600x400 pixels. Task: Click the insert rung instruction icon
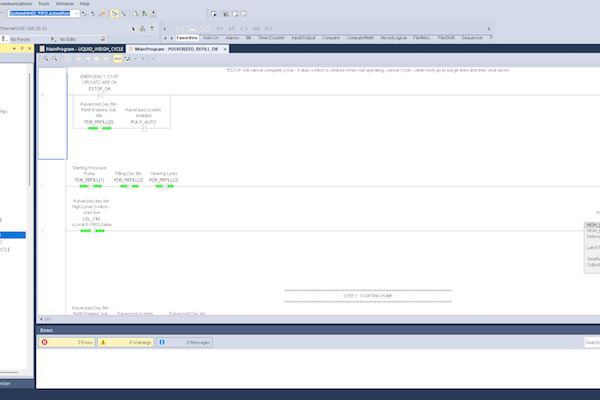tap(180, 29)
